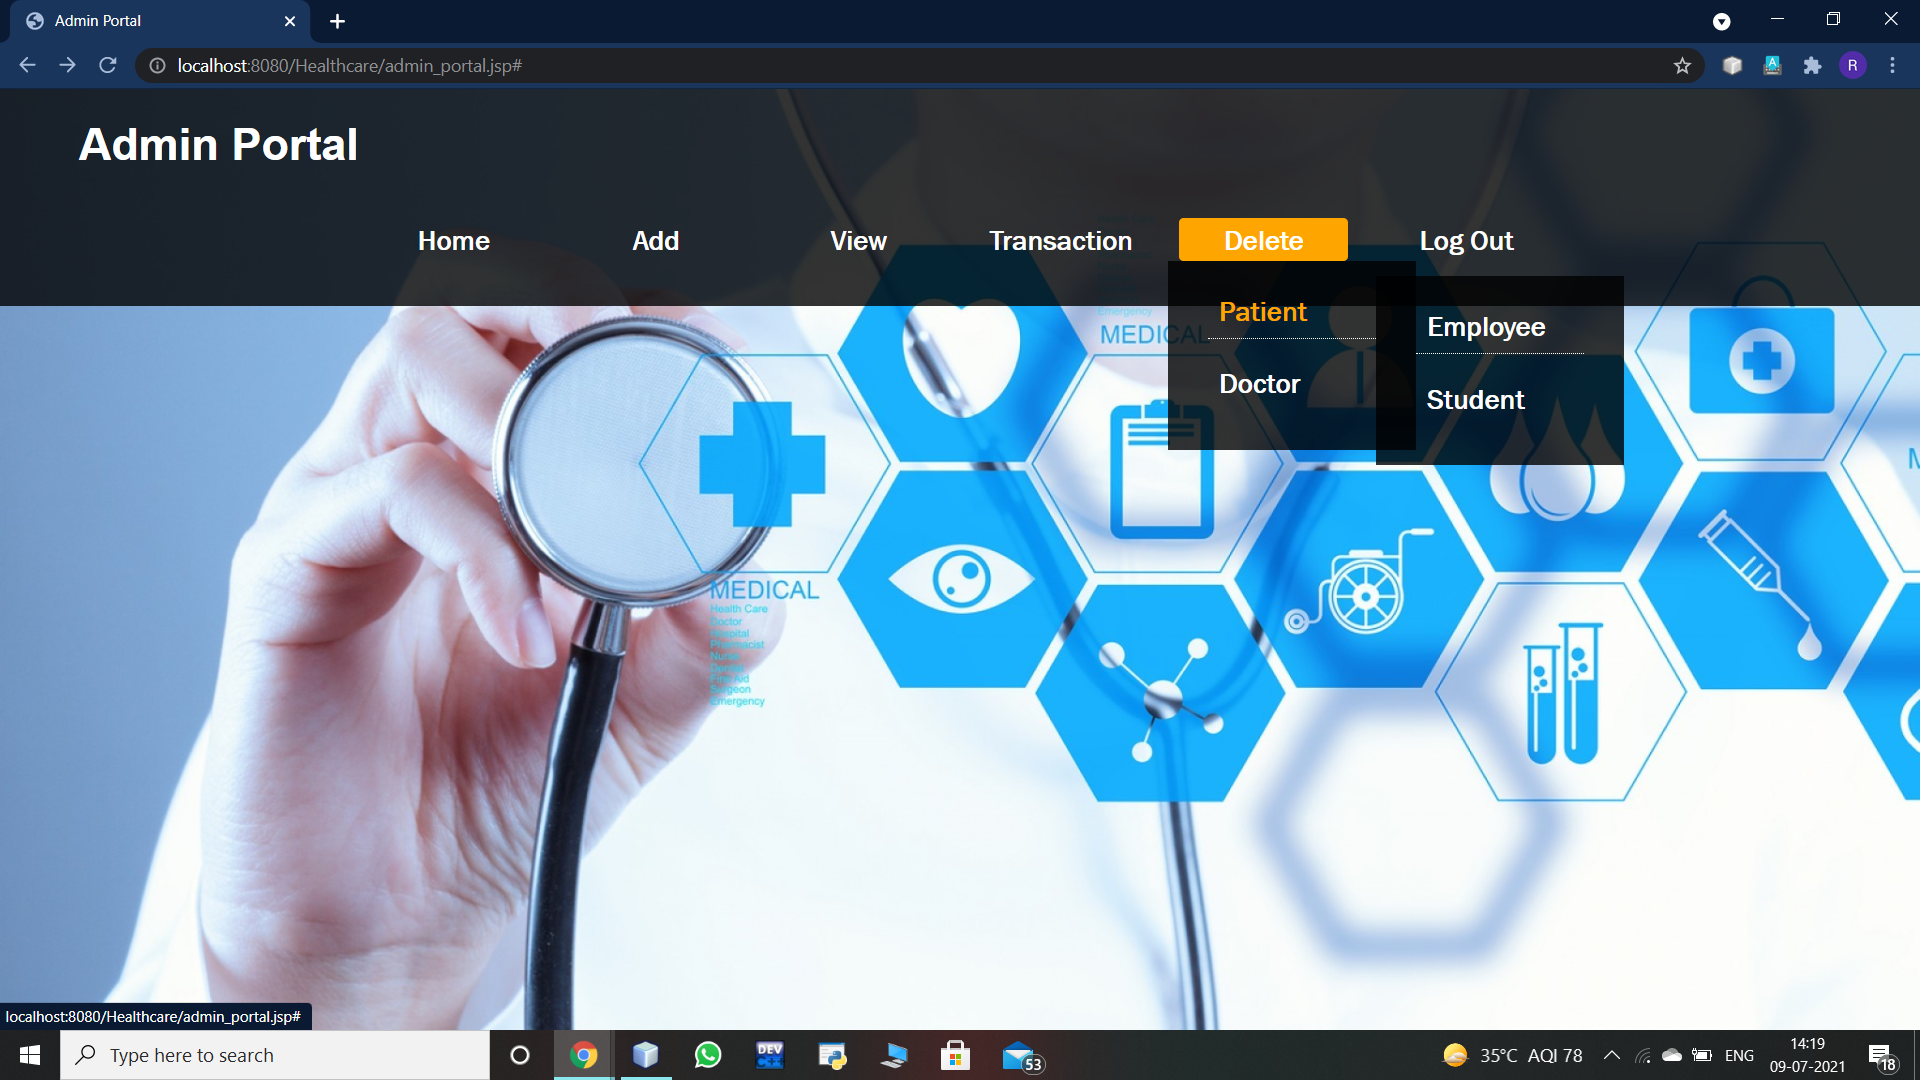Open the computer taskbar app
Screen dimensions: 1920x1080
click(894, 1055)
